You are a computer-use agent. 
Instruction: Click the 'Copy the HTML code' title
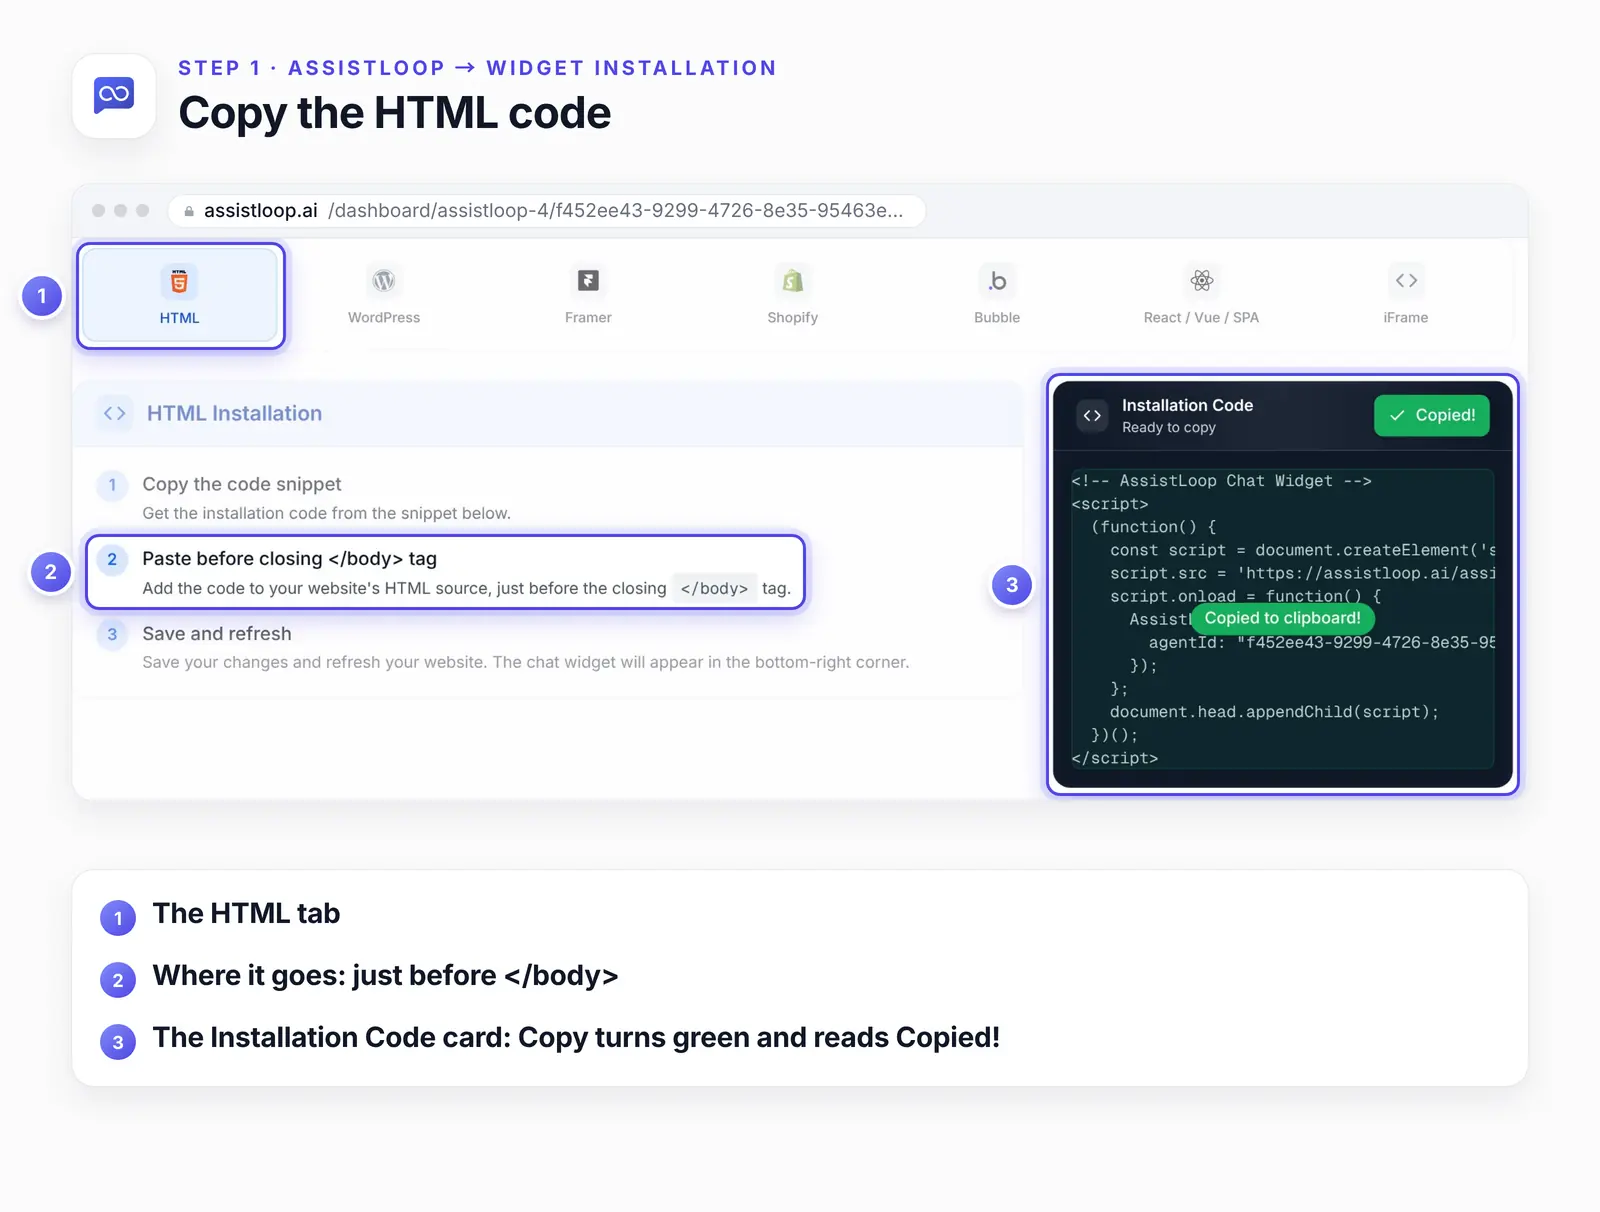(395, 113)
